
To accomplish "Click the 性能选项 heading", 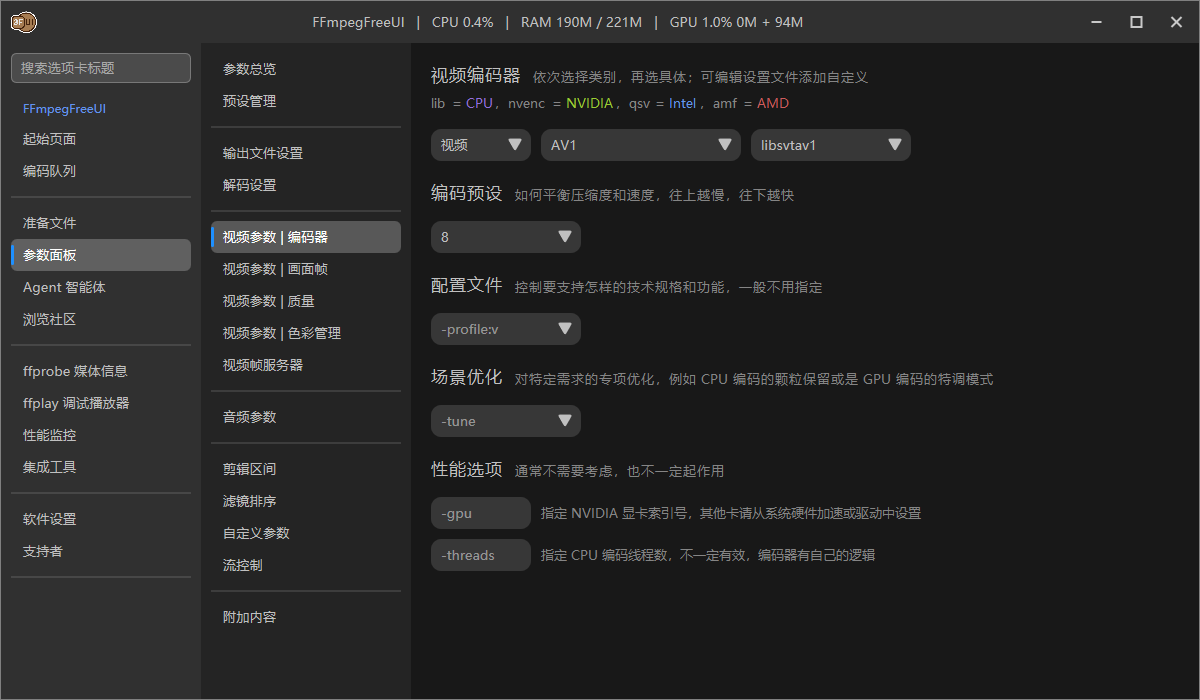I will [467, 469].
